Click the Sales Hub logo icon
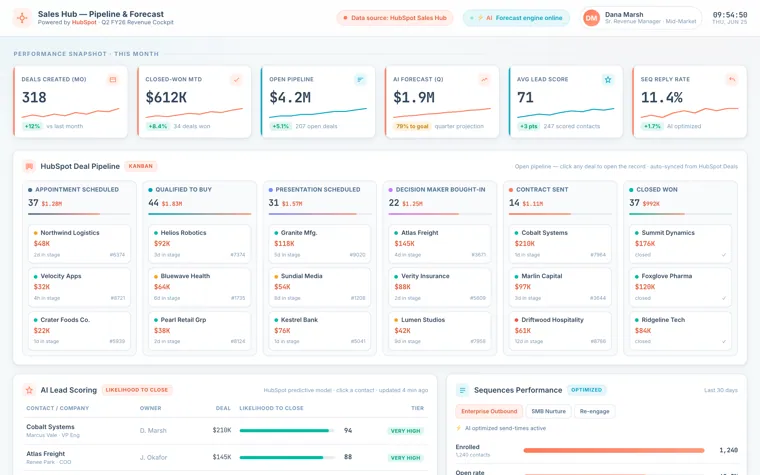The image size is (760, 475). [x=22, y=18]
